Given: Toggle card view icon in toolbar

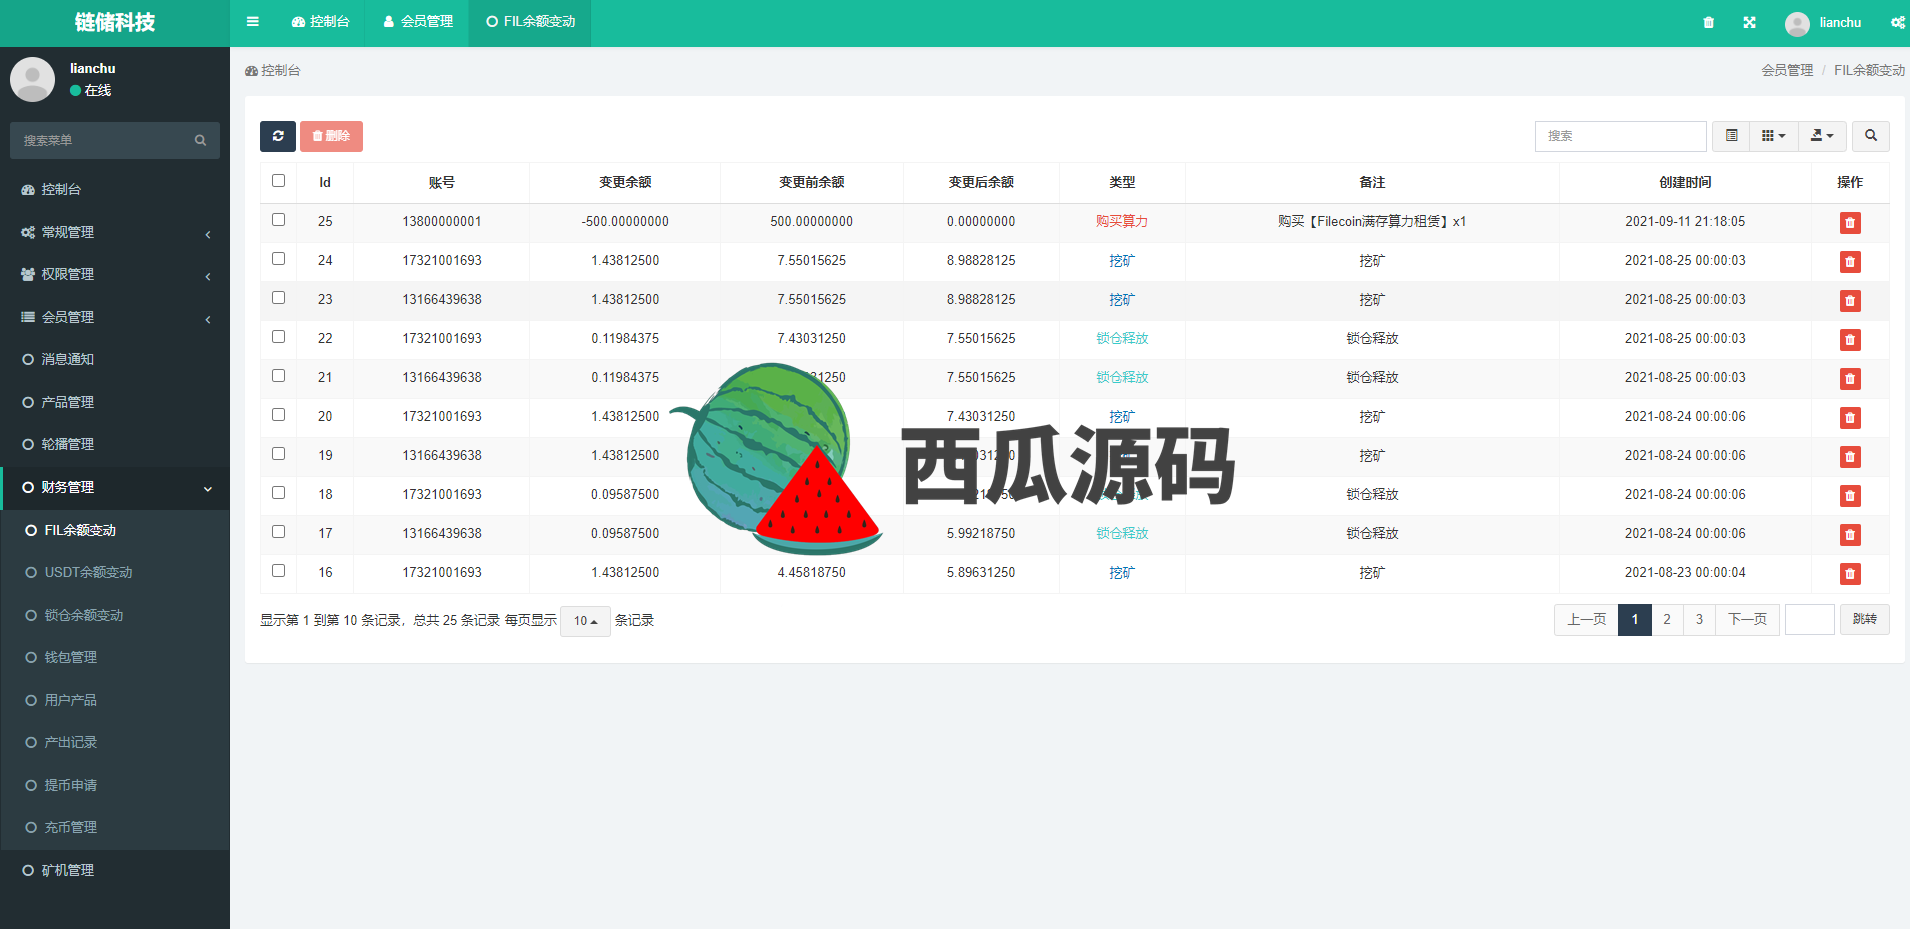Looking at the screenshot, I should click(x=1731, y=136).
